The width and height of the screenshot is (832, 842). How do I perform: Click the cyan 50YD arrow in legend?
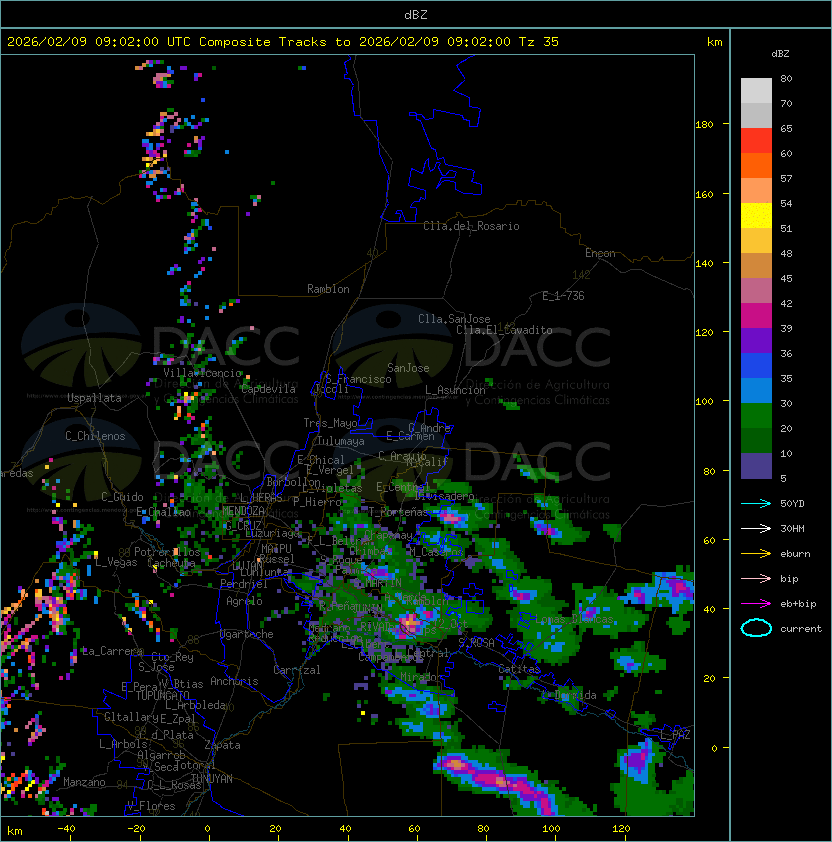(756, 503)
